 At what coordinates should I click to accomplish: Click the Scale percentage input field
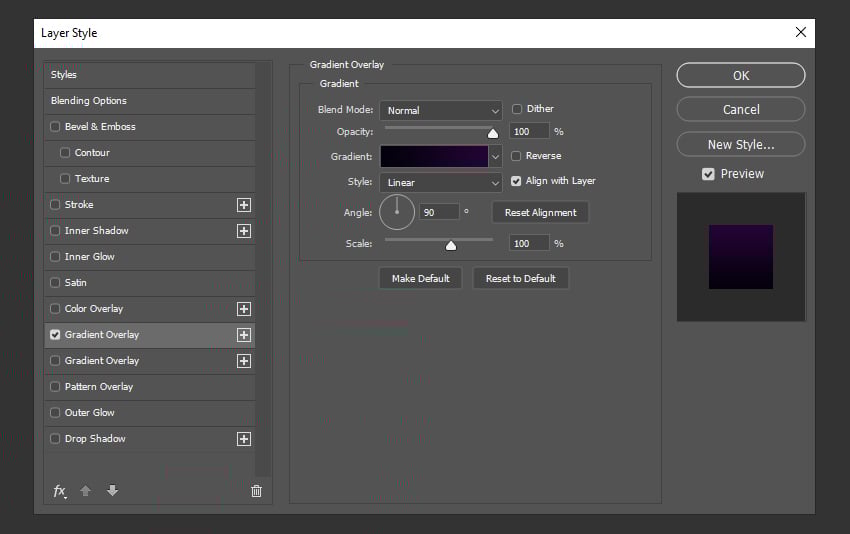529,244
